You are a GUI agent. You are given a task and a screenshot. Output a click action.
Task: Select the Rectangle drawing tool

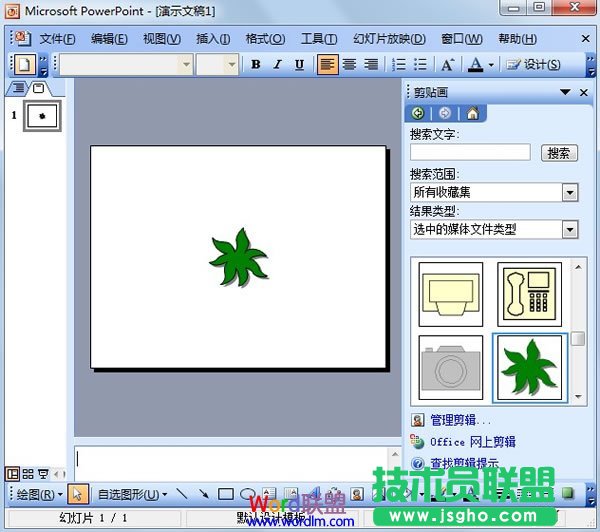[226, 494]
